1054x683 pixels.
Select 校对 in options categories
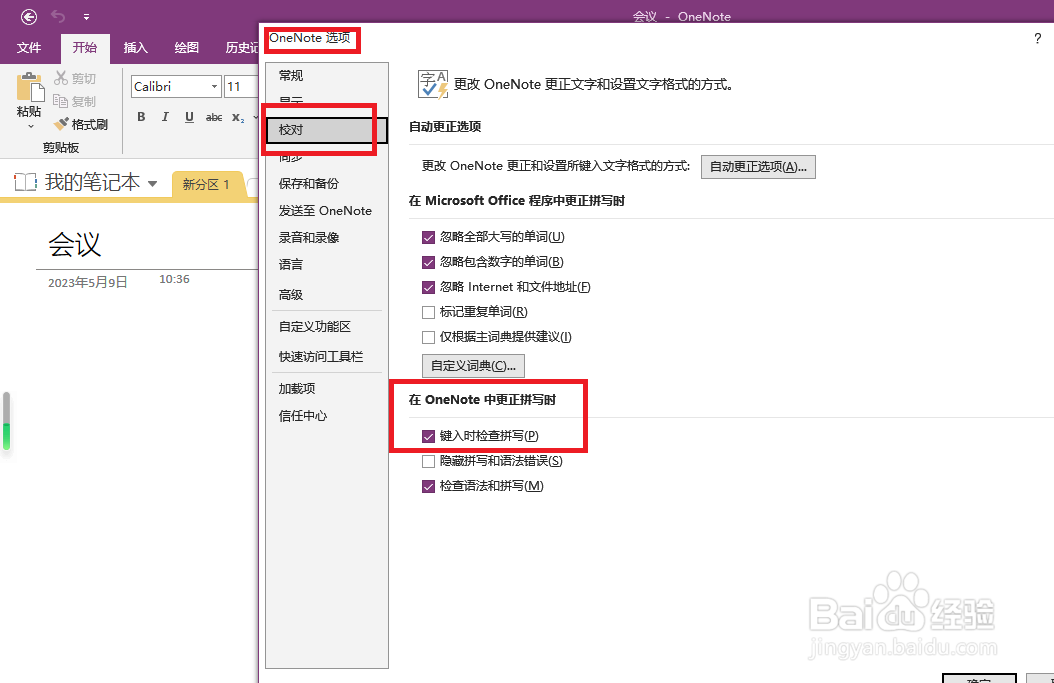click(x=327, y=130)
